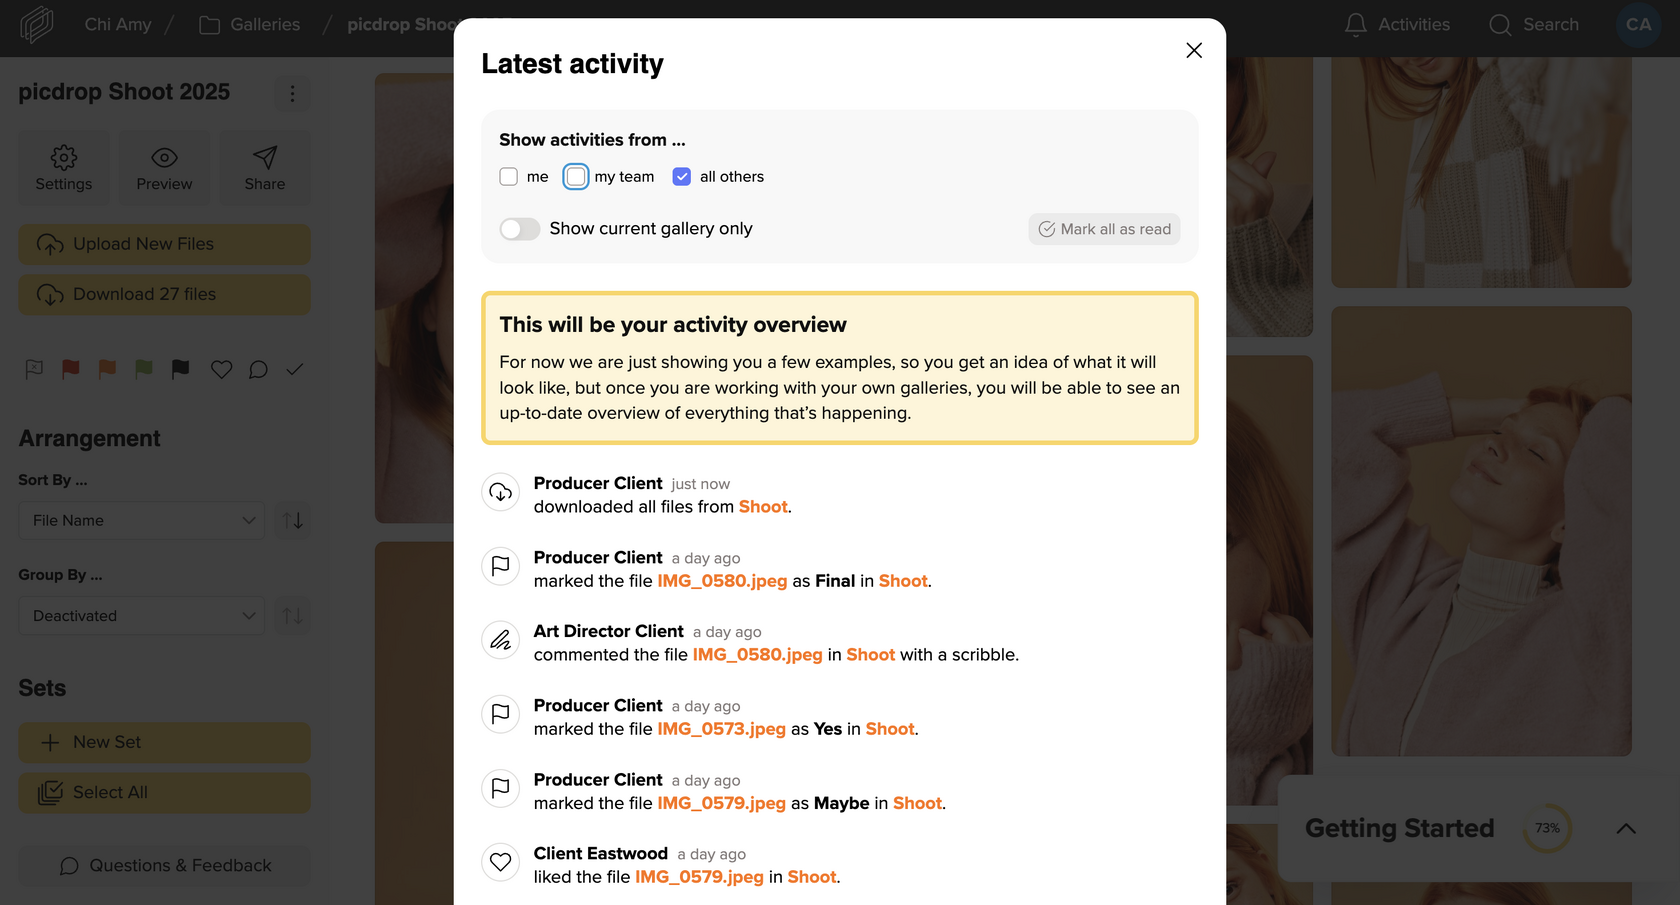
Task: Reverse sort order next to File Name
Action: click(293, 521)
